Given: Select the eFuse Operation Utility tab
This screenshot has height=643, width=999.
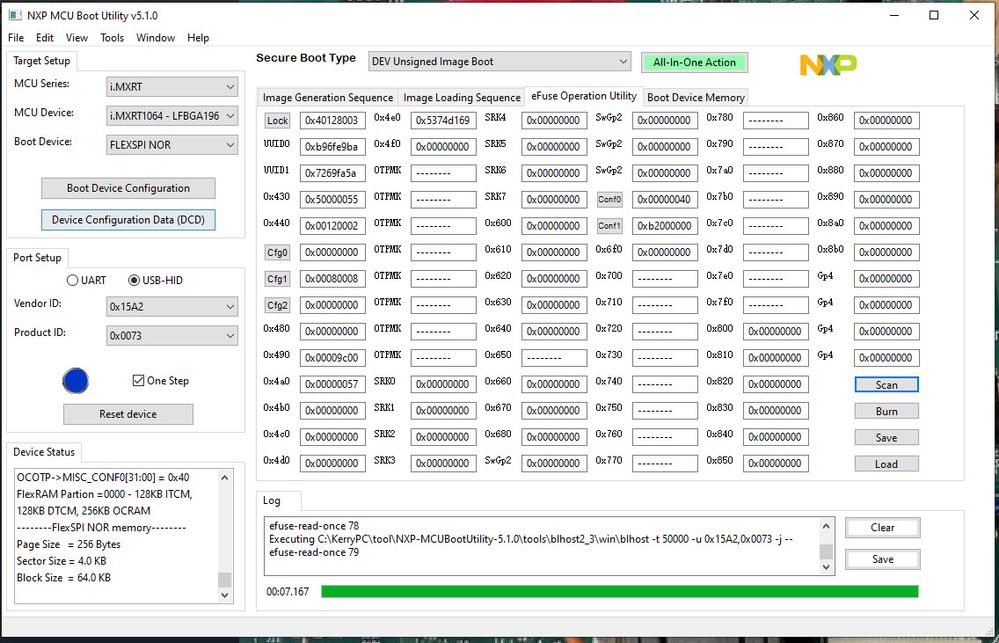Looking at the screenshot, I should [584, 96].
